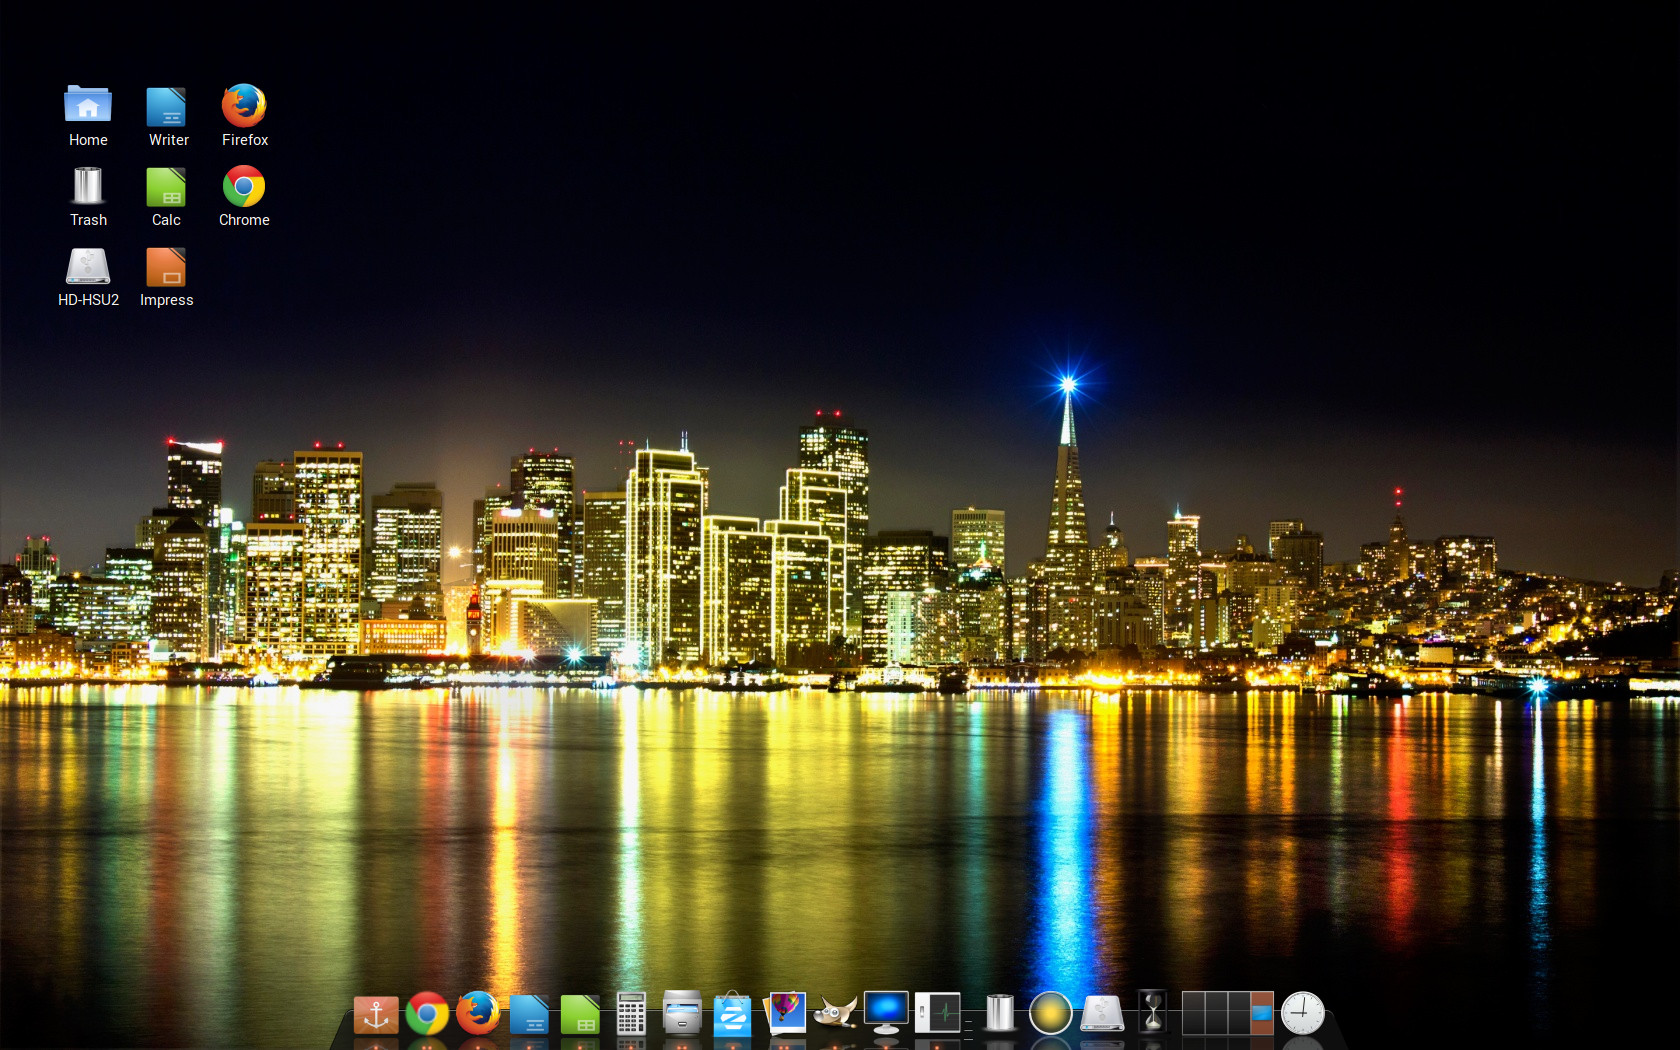Open Chrome from the dock
The image size is (1680, 1050).
coord(427,1014)
